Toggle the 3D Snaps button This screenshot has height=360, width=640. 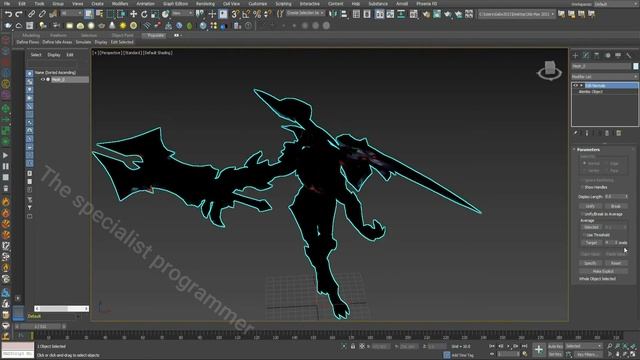click(x=235, y=14)
